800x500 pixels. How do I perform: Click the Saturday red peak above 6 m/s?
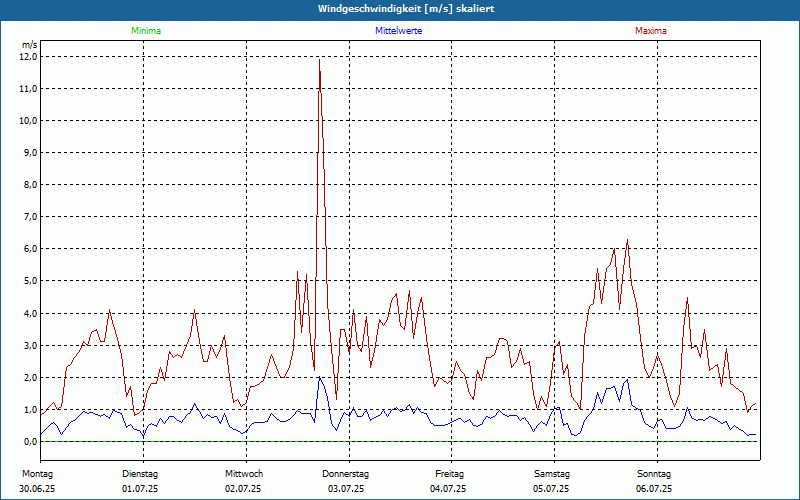pyautogui.click(x=627, y=240)
